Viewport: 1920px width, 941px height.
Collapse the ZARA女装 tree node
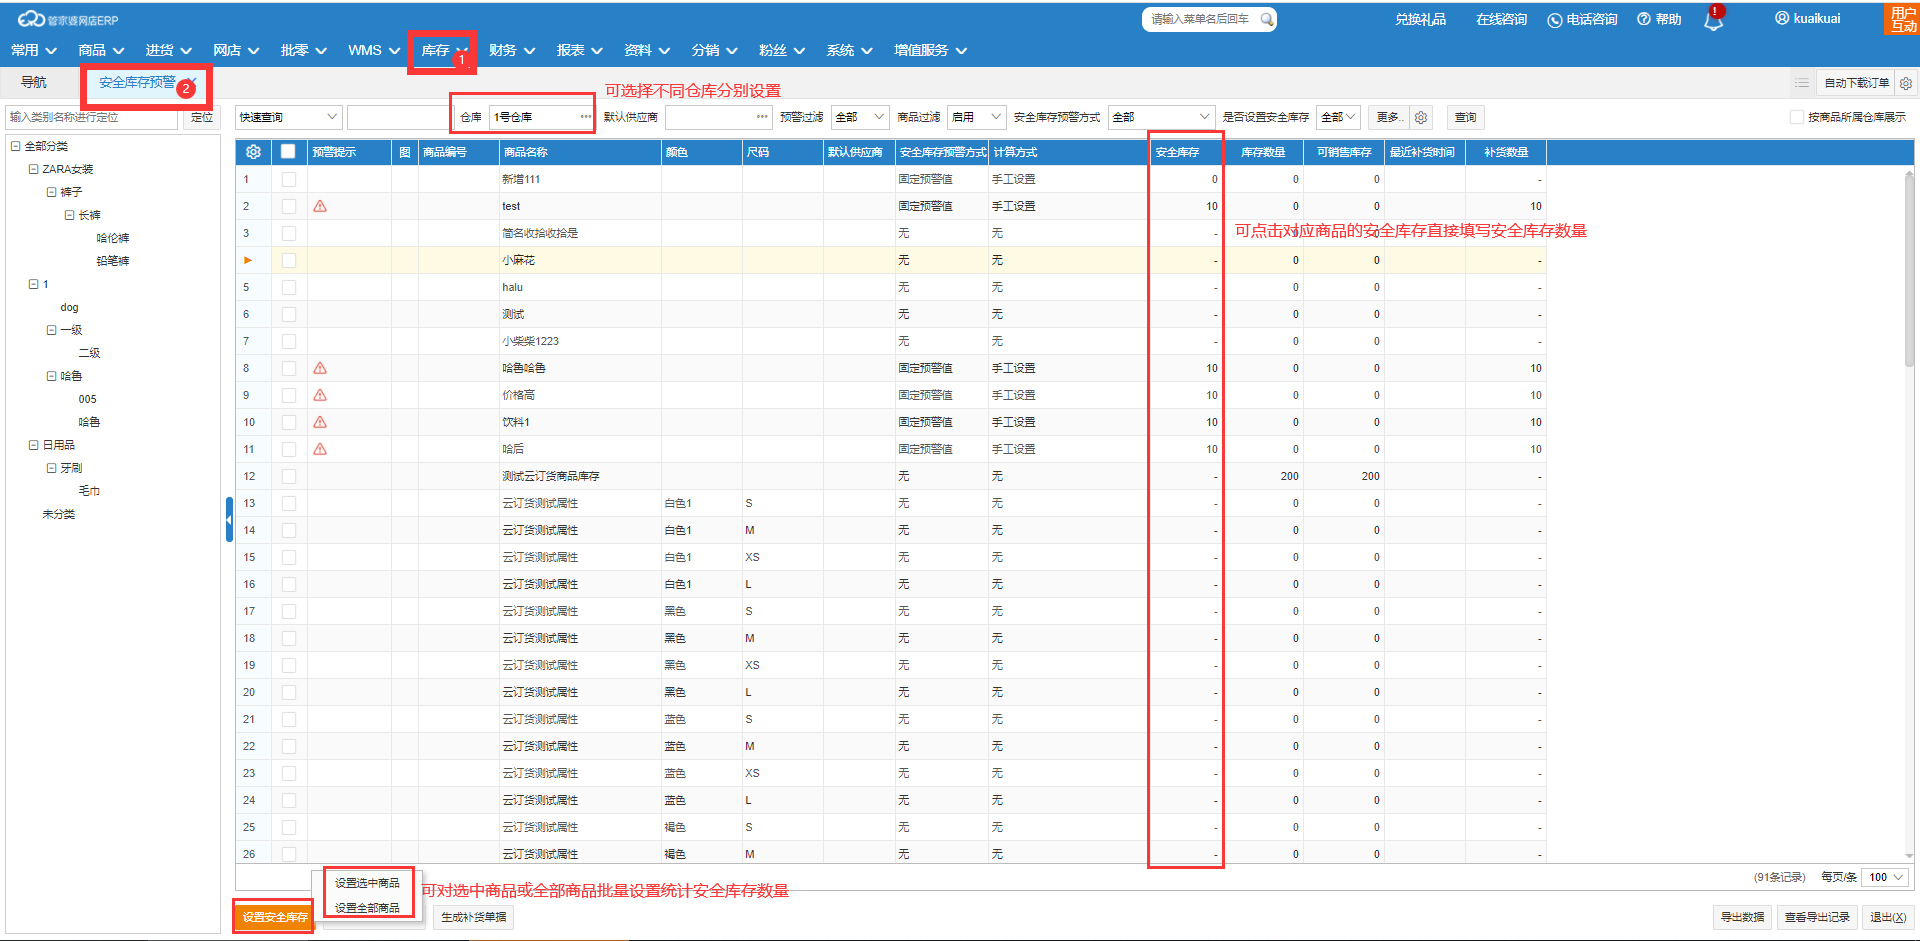click(34, 169)
